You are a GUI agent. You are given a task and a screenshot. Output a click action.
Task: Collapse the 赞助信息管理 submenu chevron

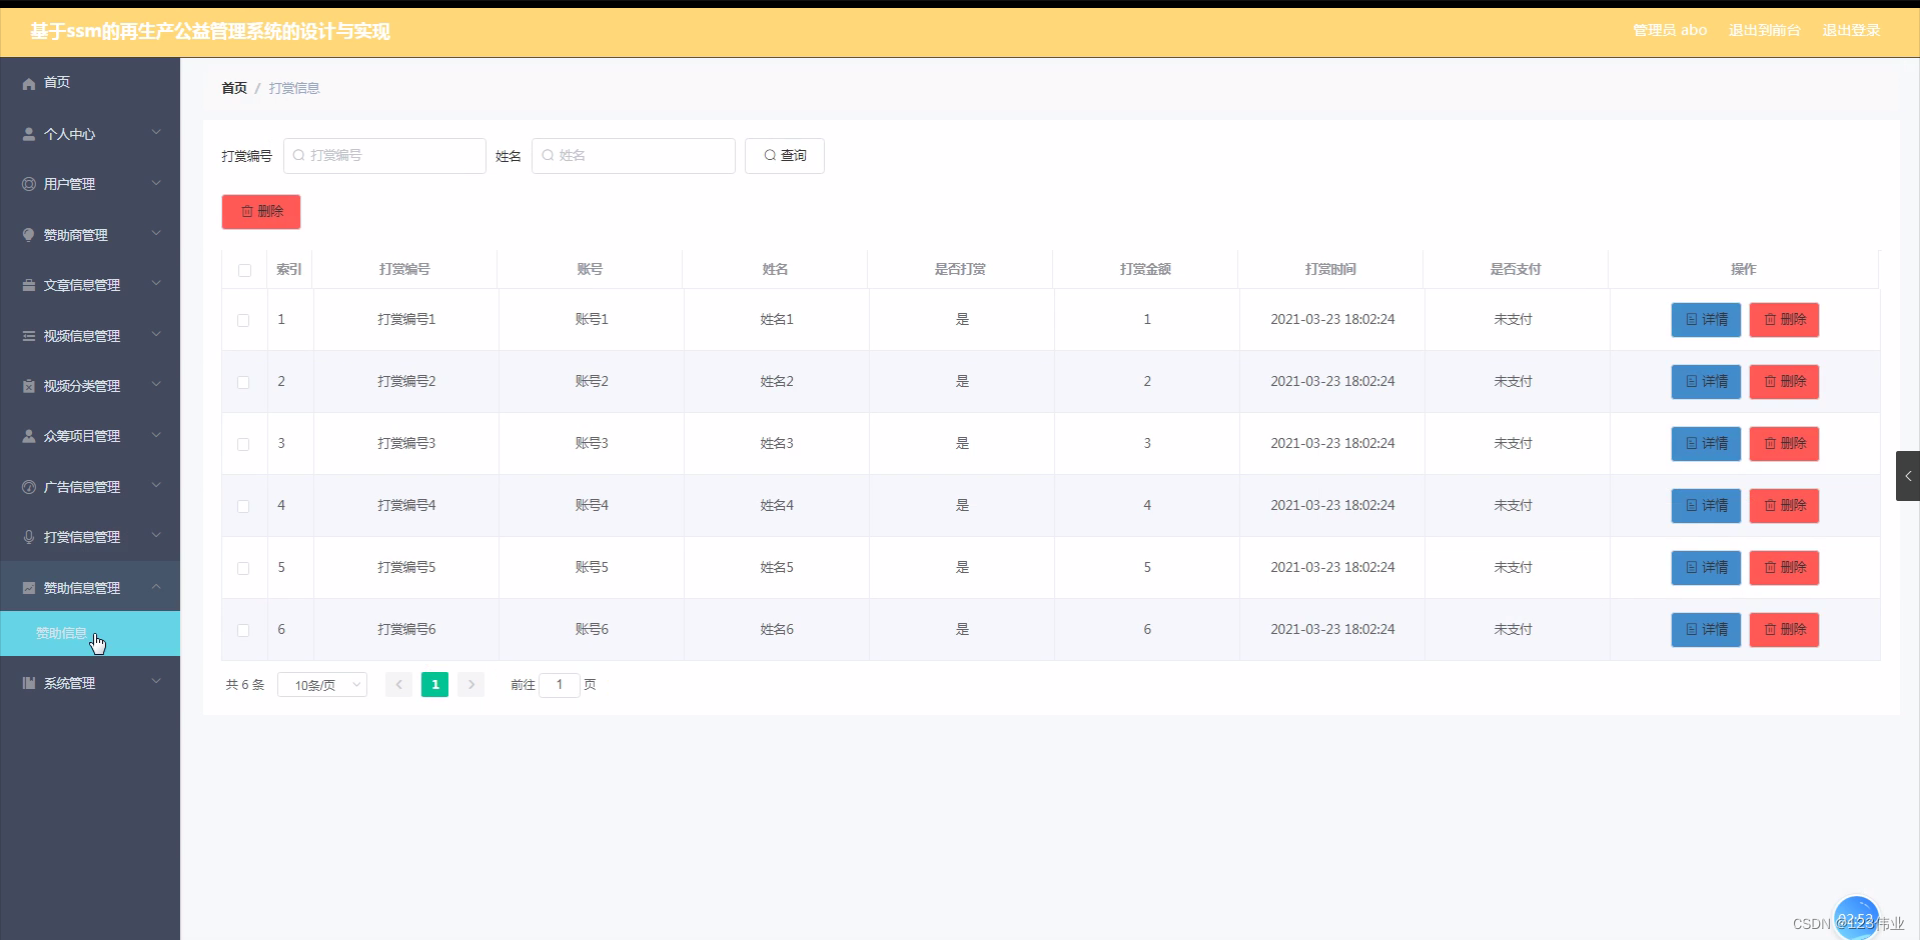pyautogui.click(x=156, y=587)
